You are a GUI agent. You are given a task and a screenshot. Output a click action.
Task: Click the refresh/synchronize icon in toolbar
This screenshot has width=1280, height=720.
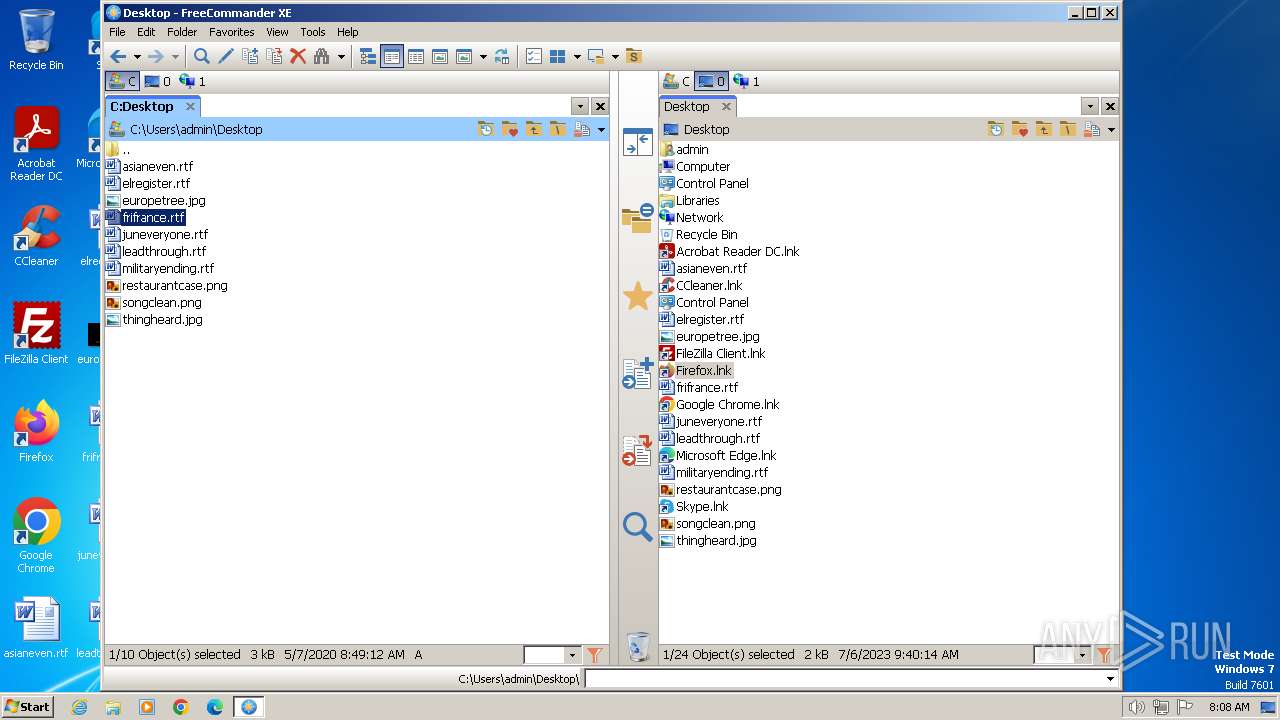tap(502, 57)
